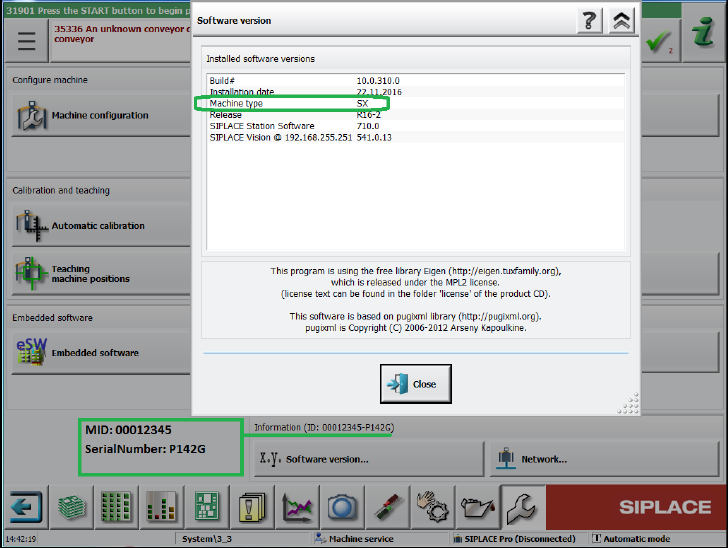Screen dimensions: 728x548
Task: Grab the dialog resize grip dots
Action: point(629,403)
